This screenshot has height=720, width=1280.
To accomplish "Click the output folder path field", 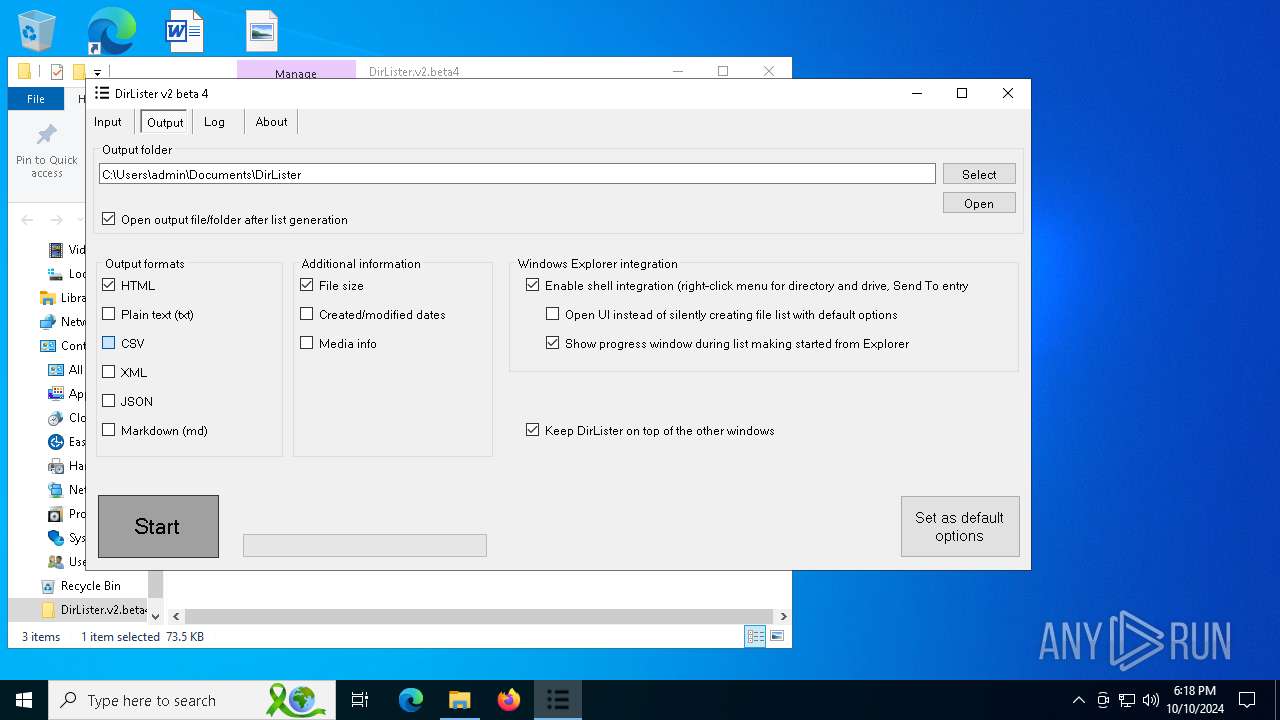I will (x=517, y=174).
